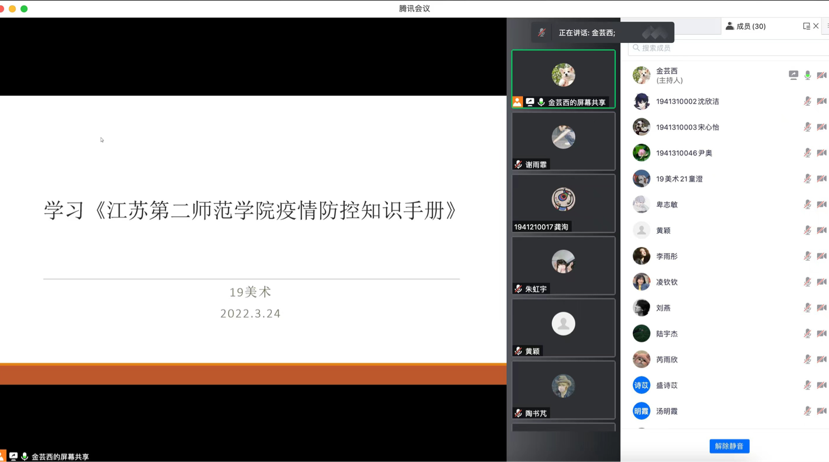Select 朱虹宇's video tile

click(x=563, y=265)
